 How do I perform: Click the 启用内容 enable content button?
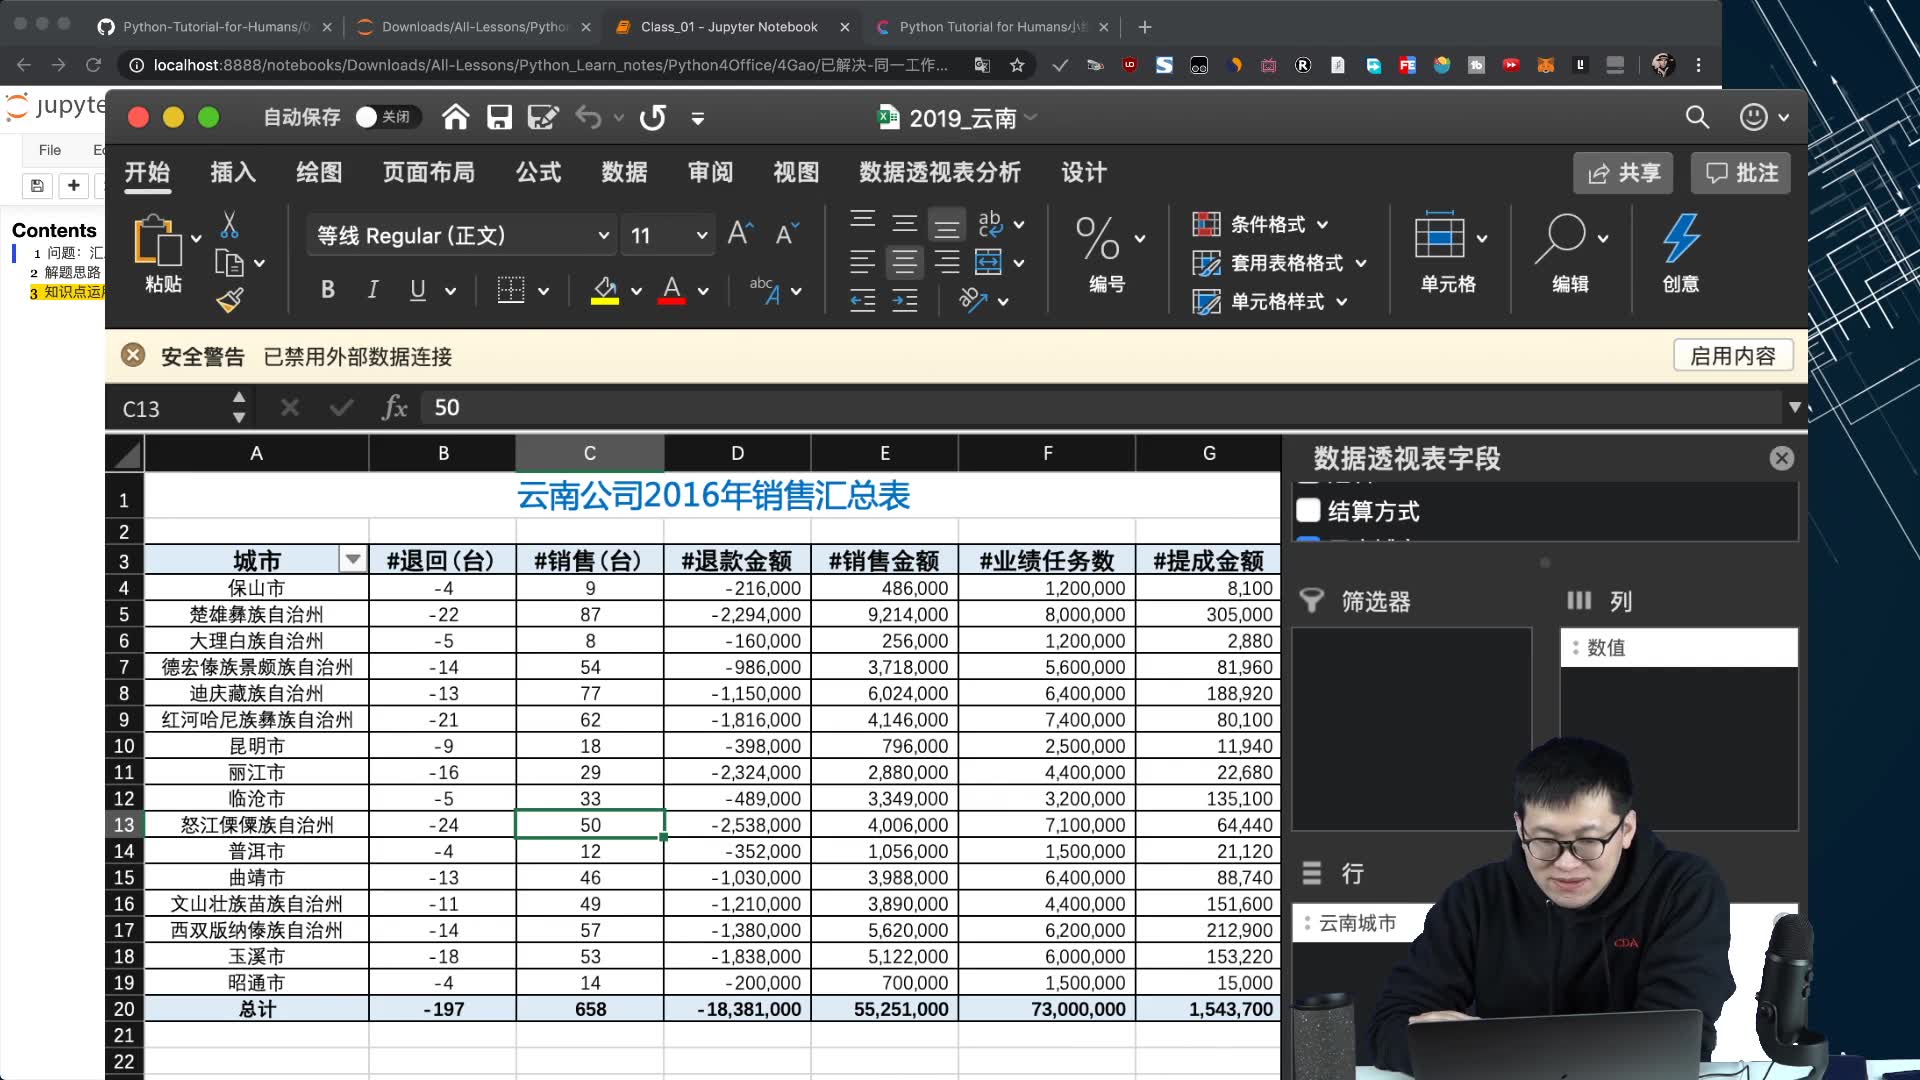click(x=1732, y=355)
